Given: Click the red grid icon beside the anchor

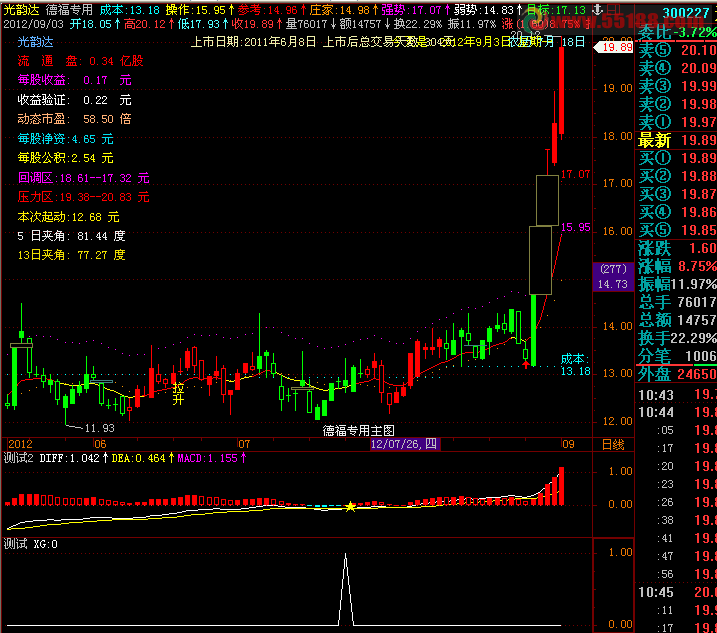Looking at the screenshot, I should (613, 9).
